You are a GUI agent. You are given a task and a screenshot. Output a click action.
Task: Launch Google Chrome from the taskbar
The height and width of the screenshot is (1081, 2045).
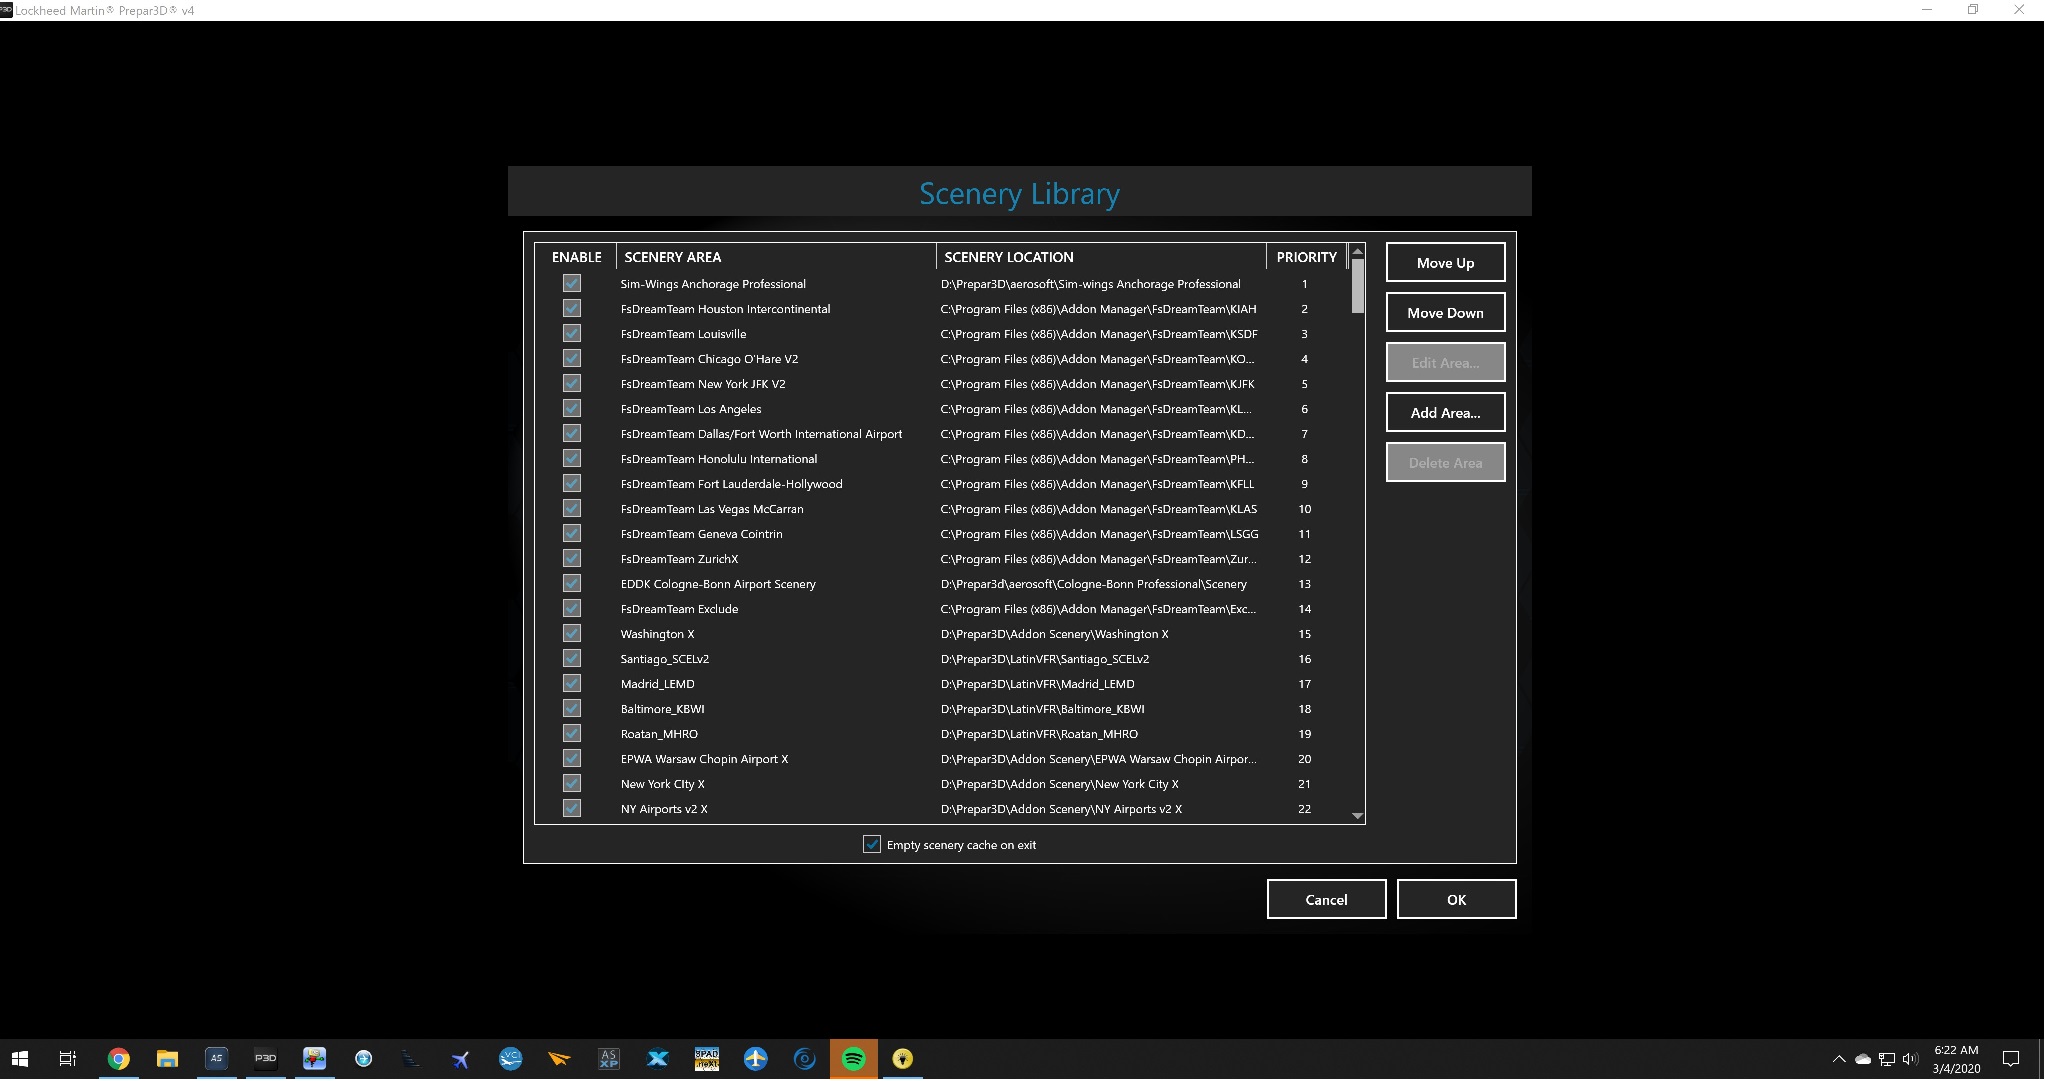pyautogui.click(x=118, y=1059)
